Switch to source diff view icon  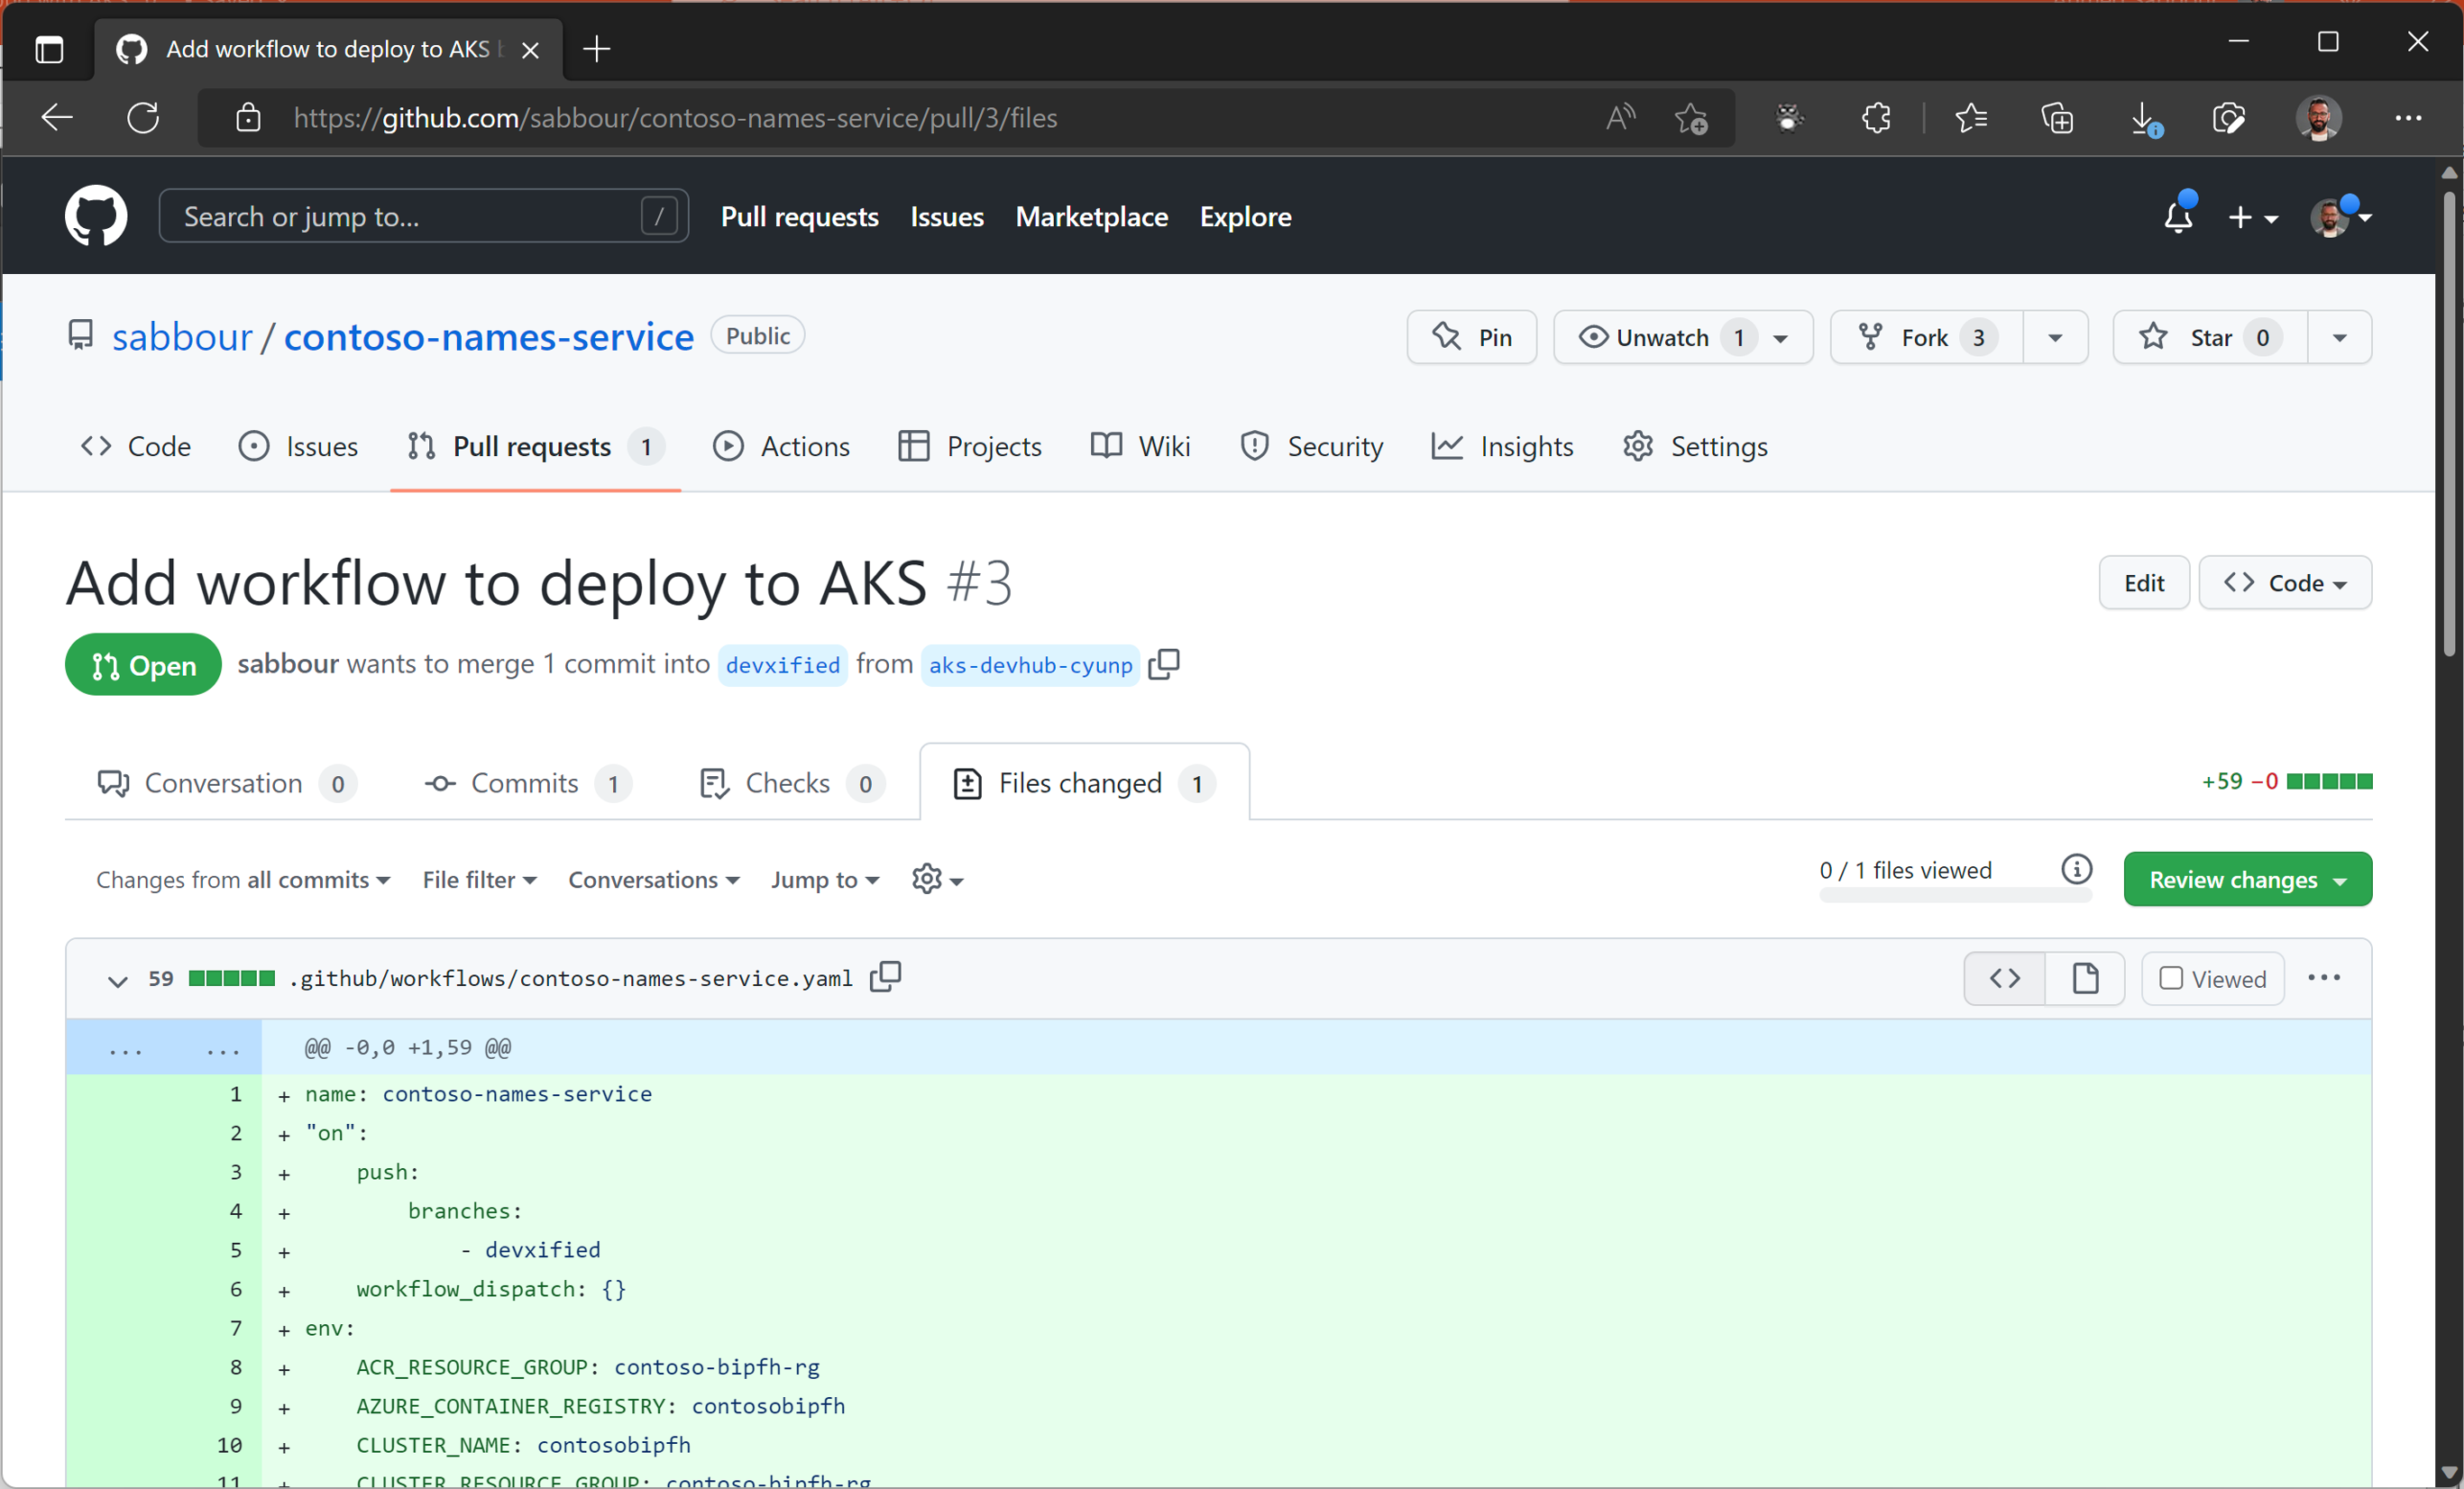2004,978
